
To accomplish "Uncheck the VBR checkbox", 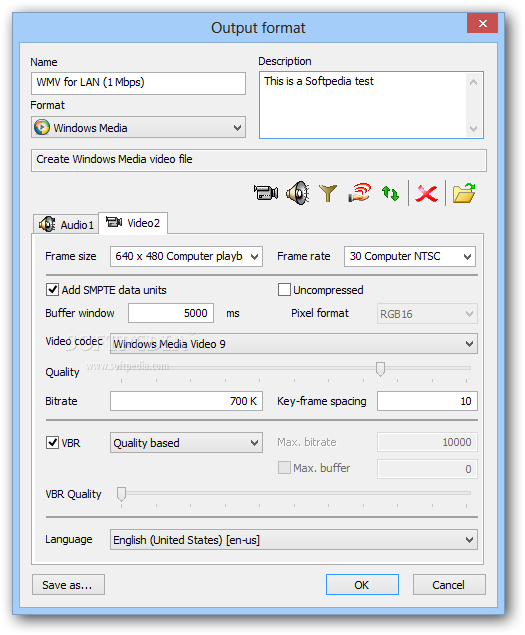I will [x=52, y=442].
